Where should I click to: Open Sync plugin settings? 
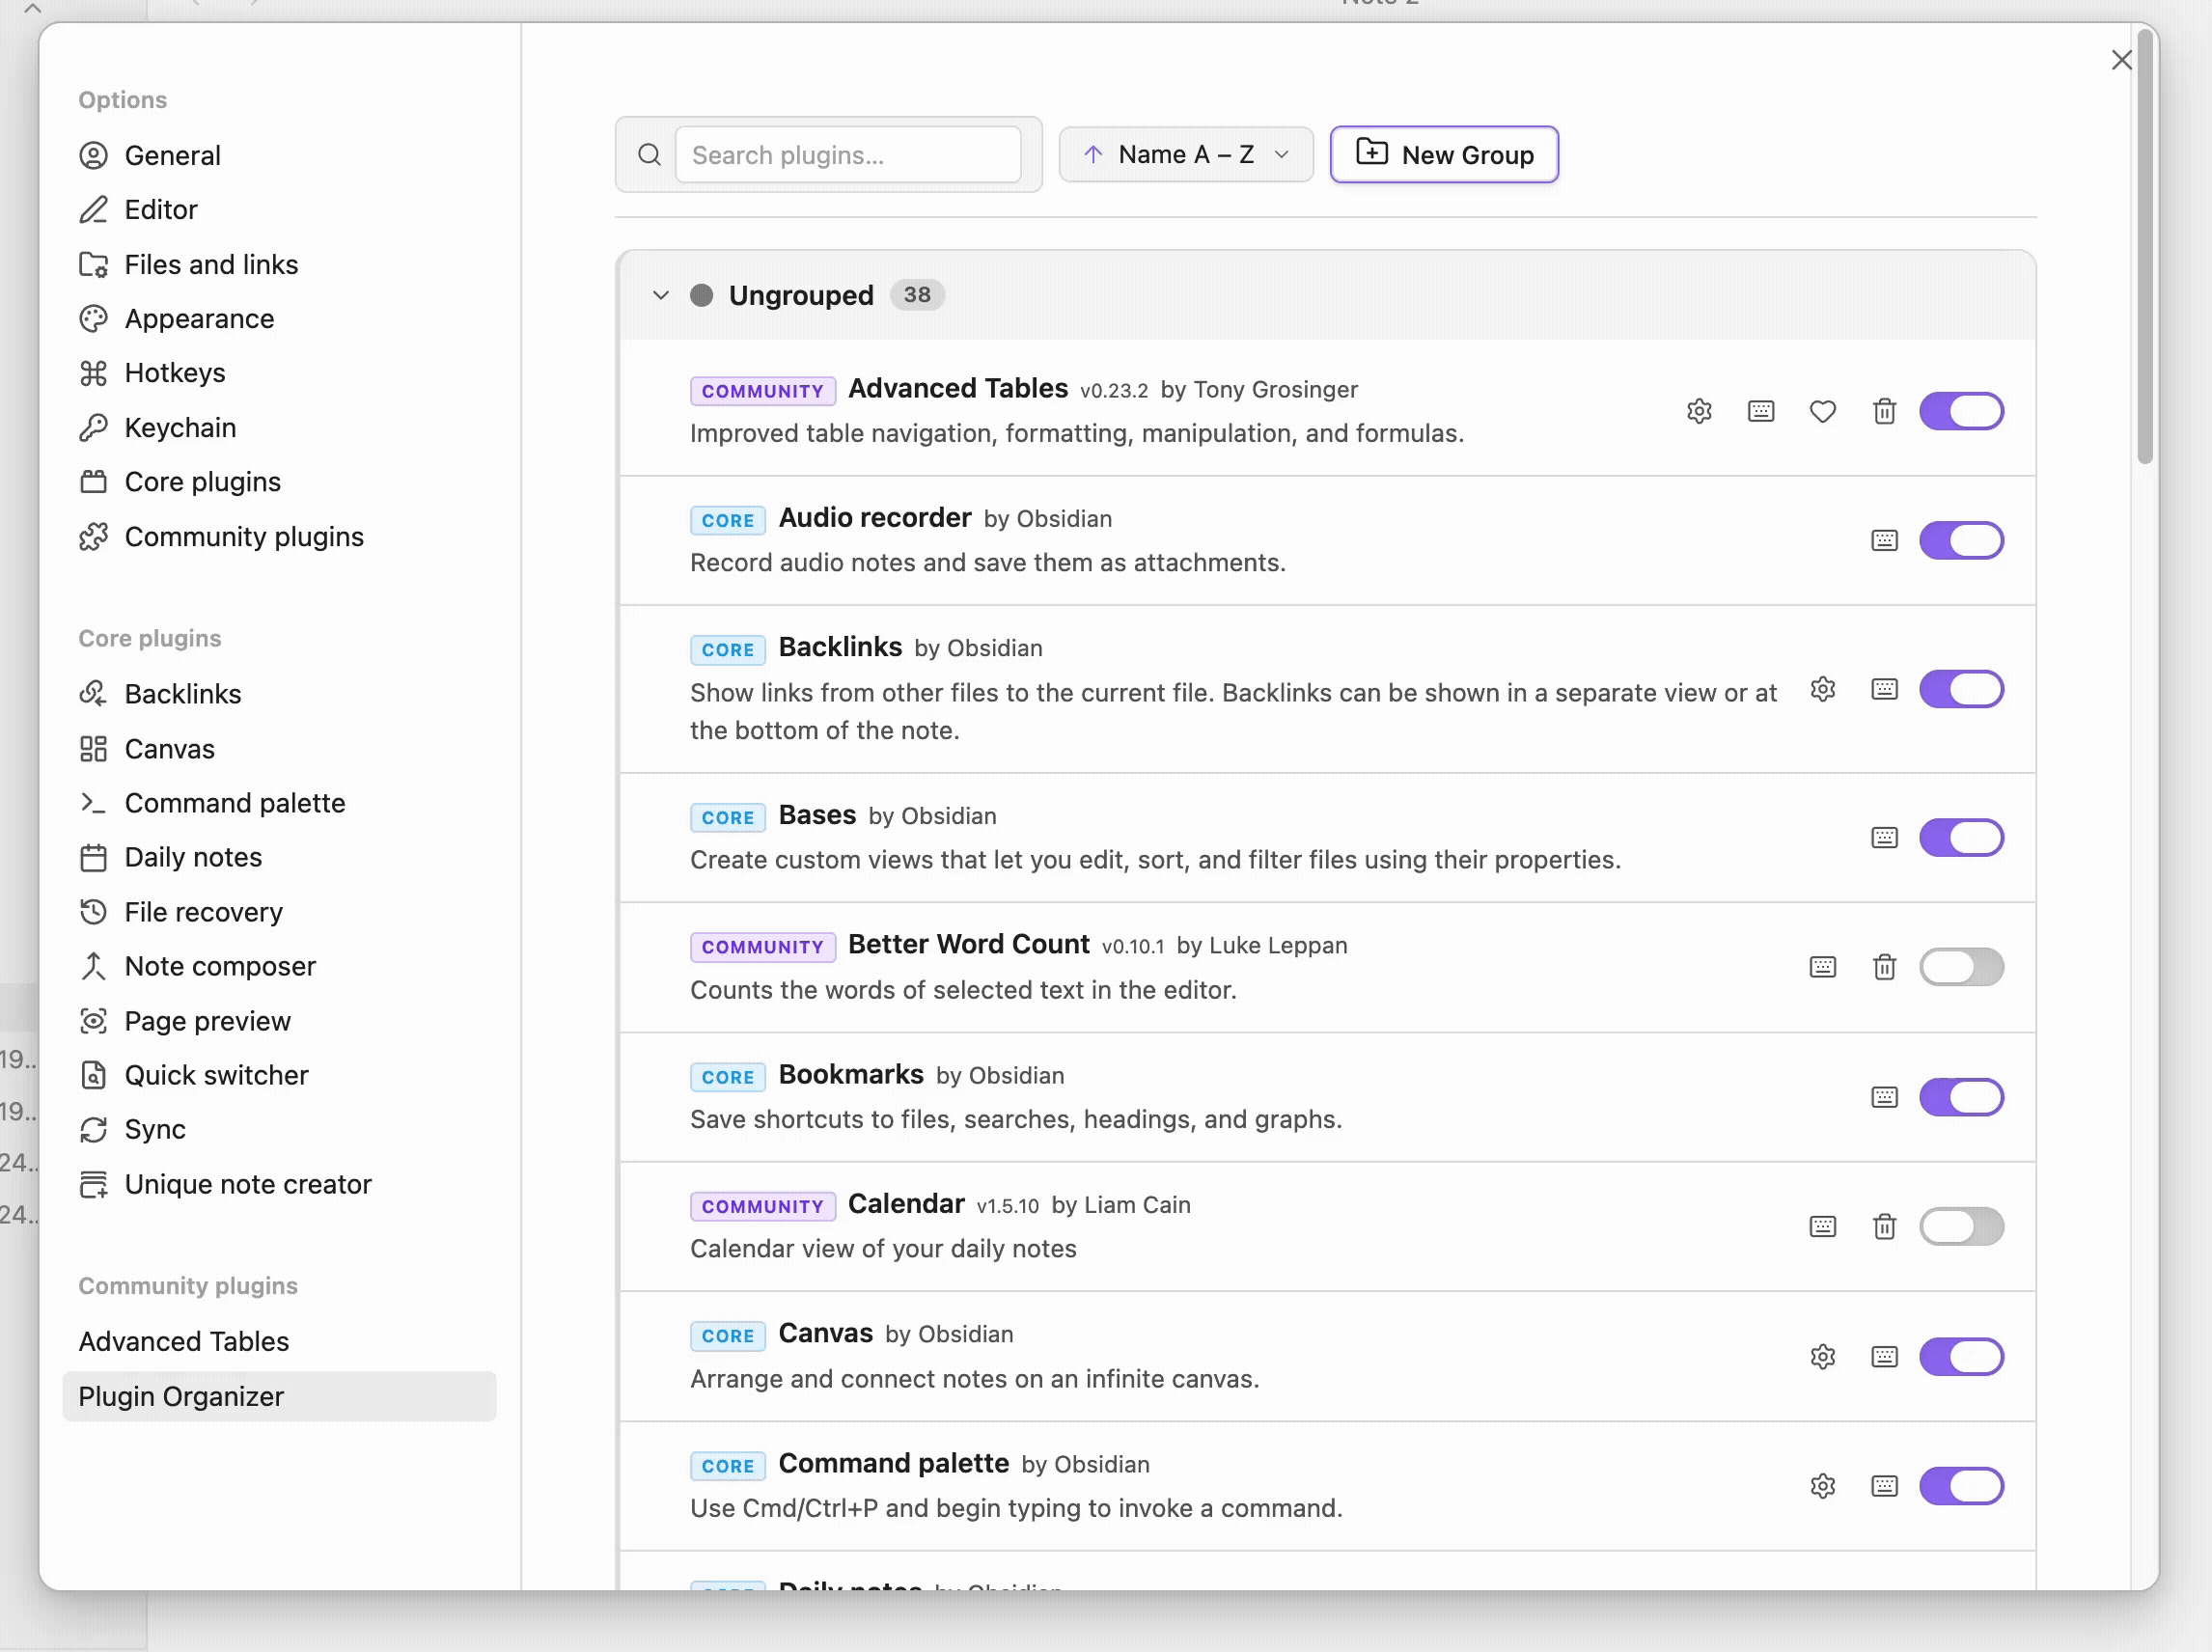click(279, 1130)
